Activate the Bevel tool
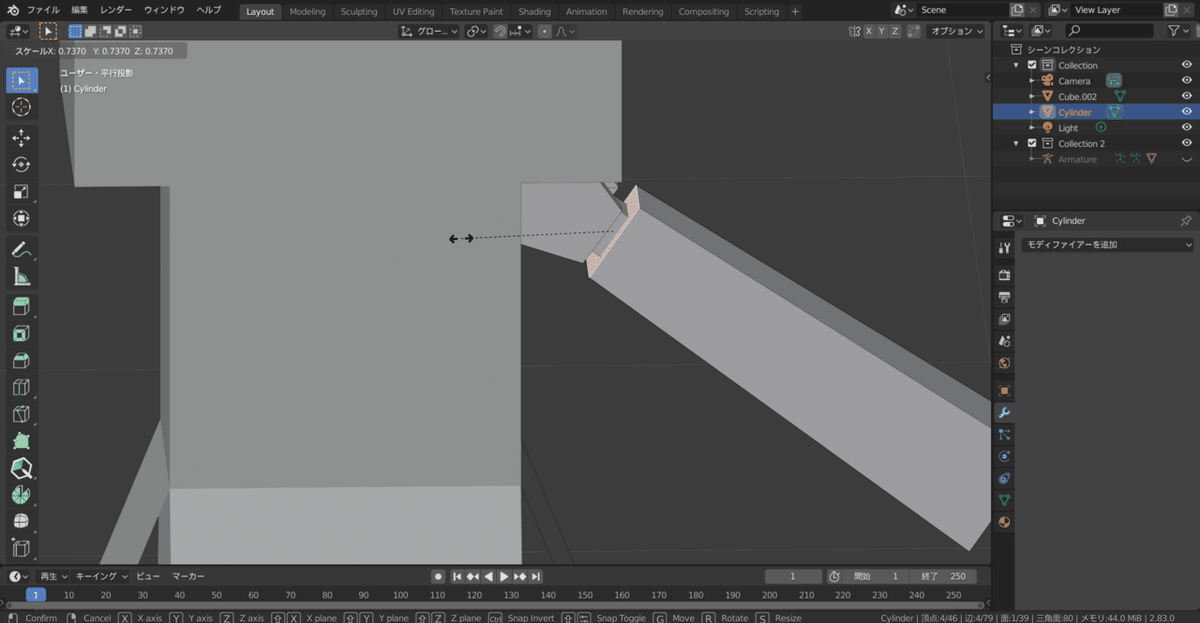 coord(21,361)
